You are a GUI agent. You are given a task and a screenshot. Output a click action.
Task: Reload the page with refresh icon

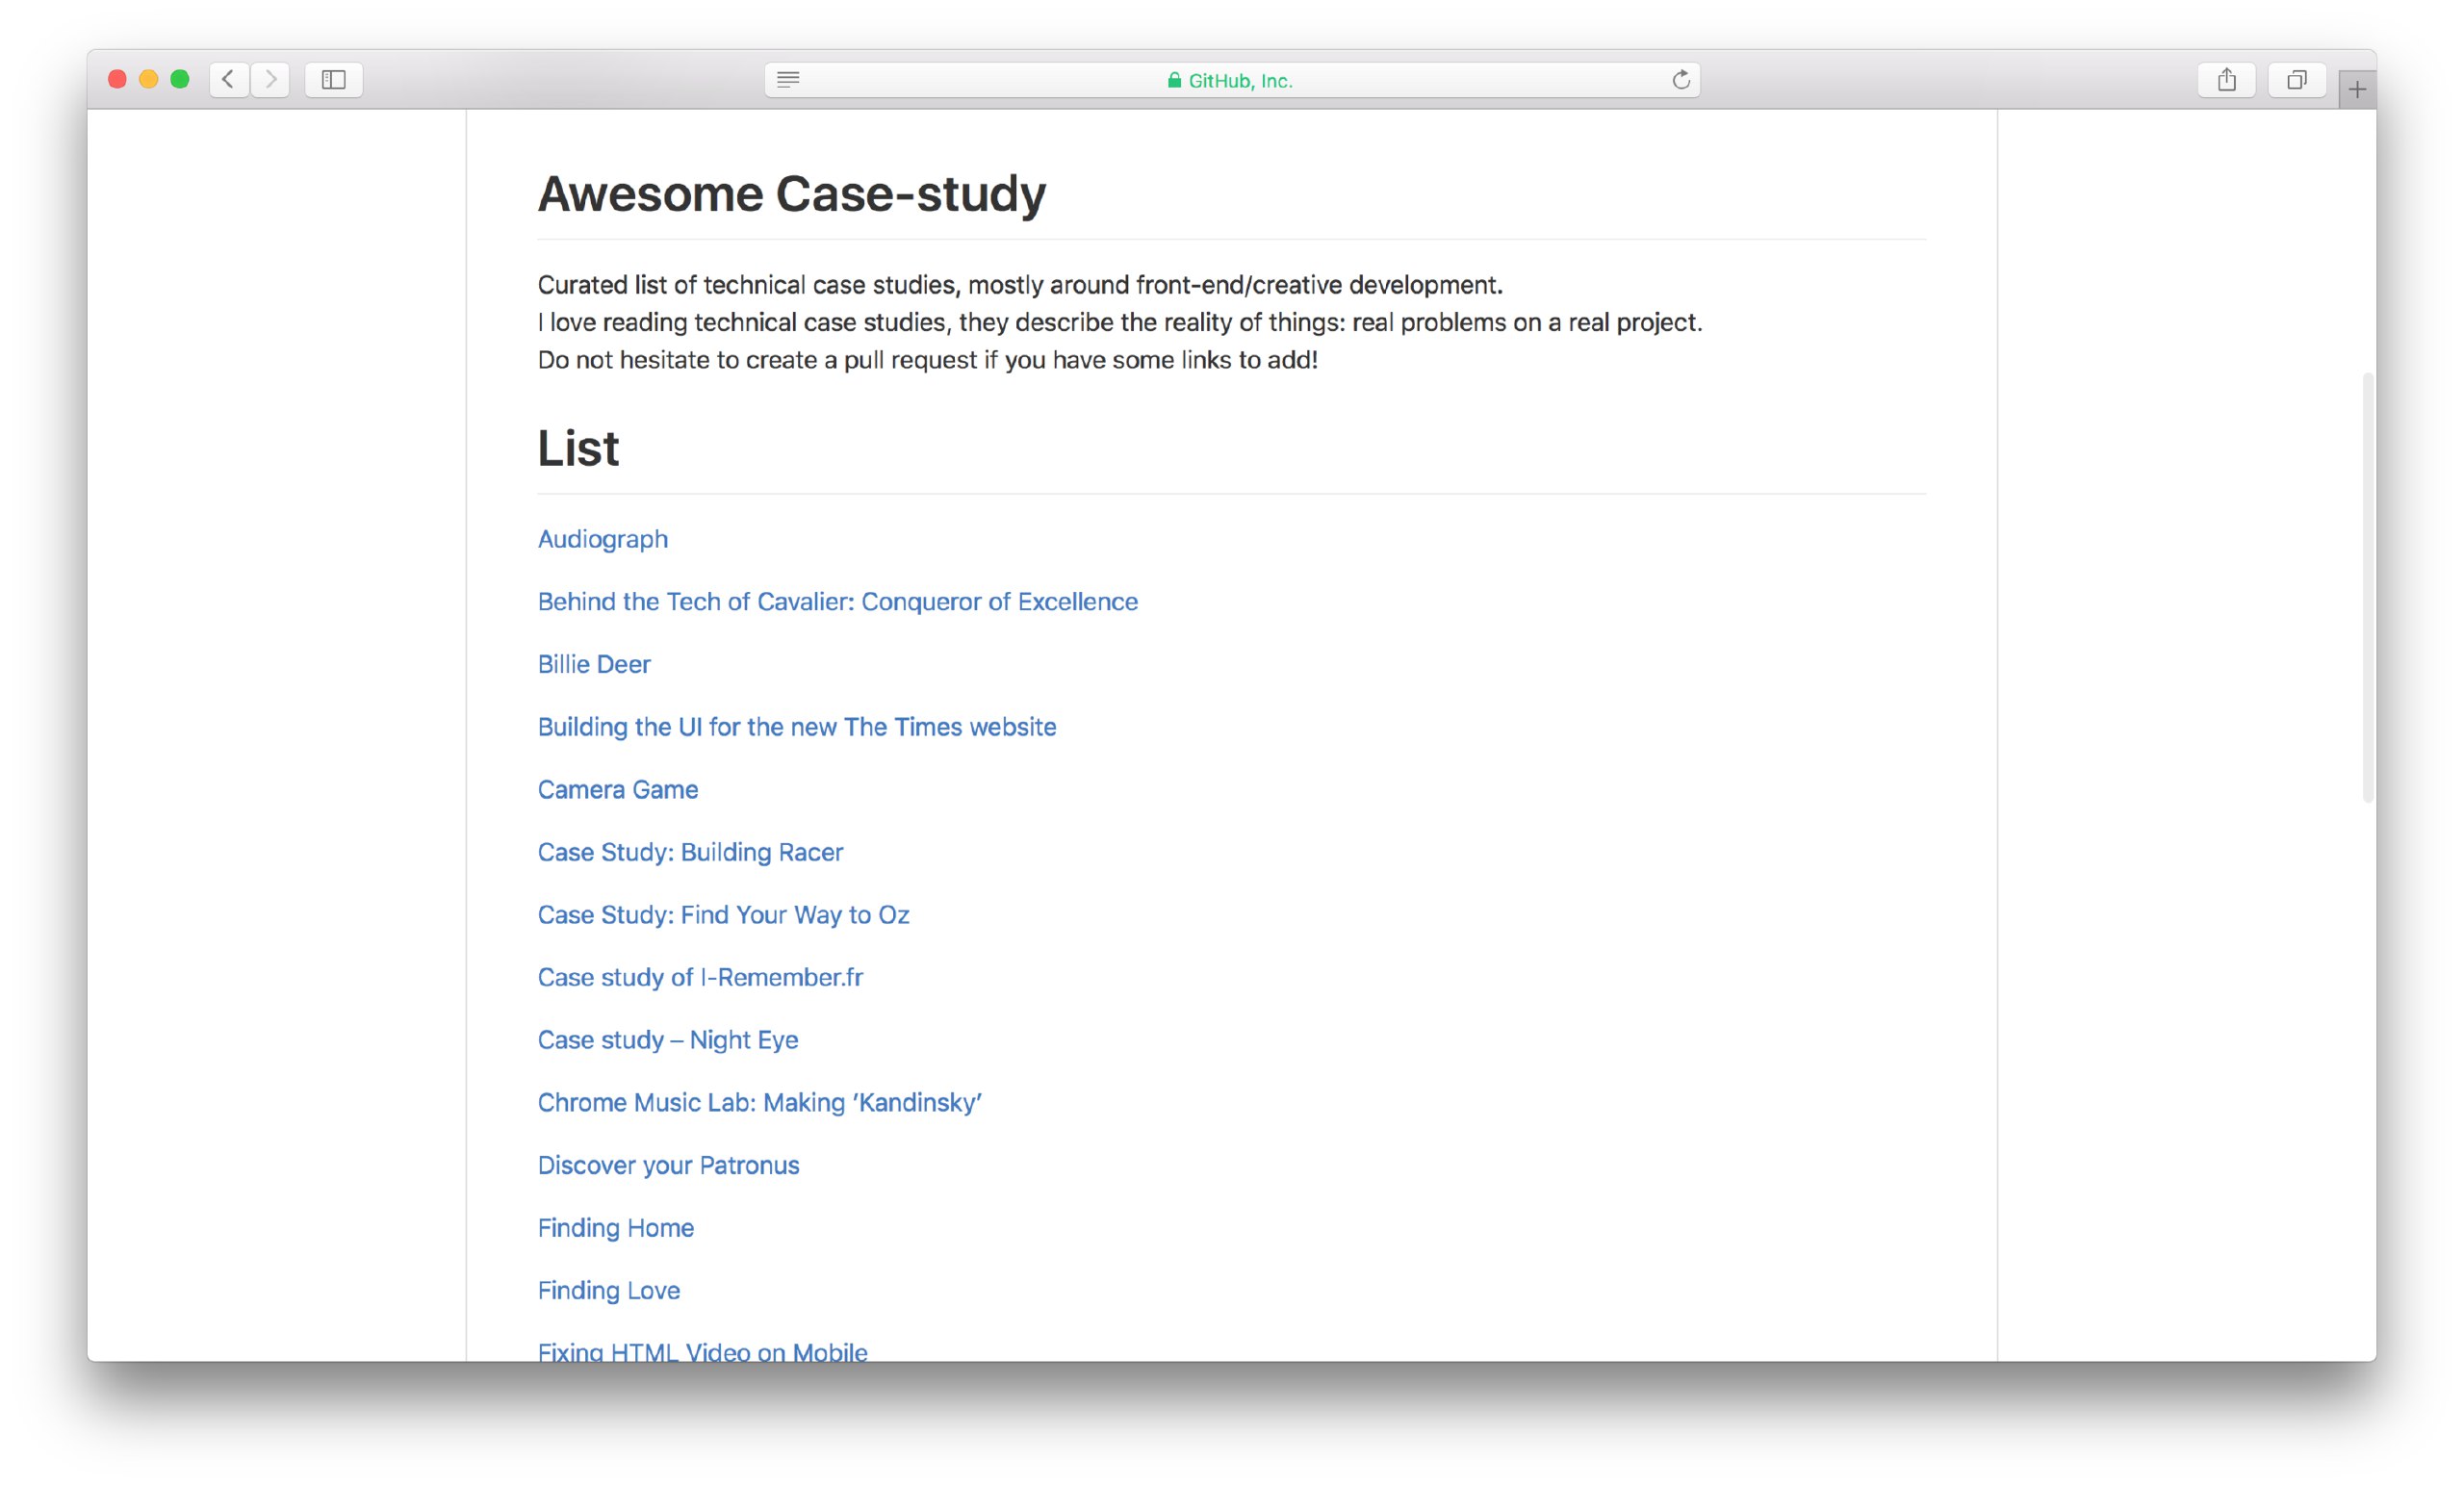[x=1681, y=79]
